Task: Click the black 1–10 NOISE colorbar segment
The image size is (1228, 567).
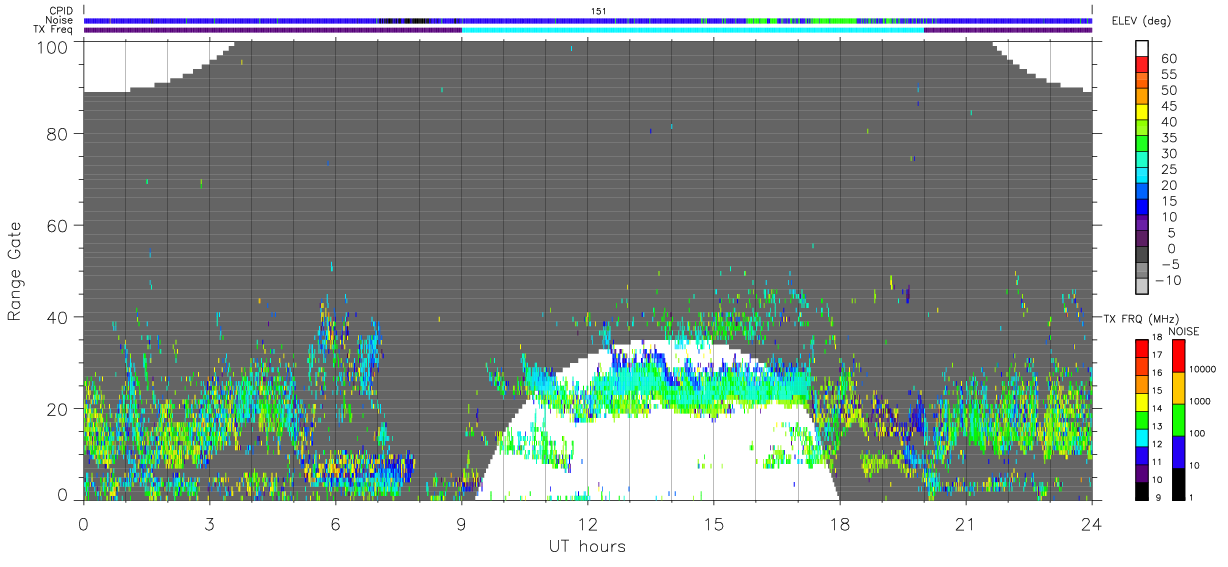Action: point(1178,484)
